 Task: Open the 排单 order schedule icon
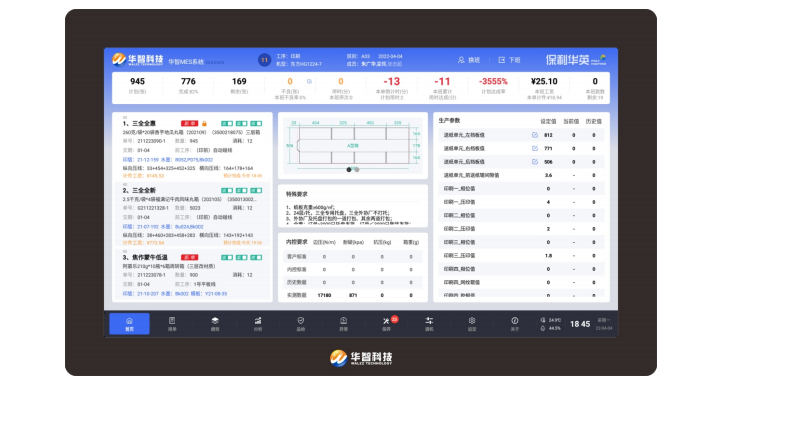coord(172,323)
